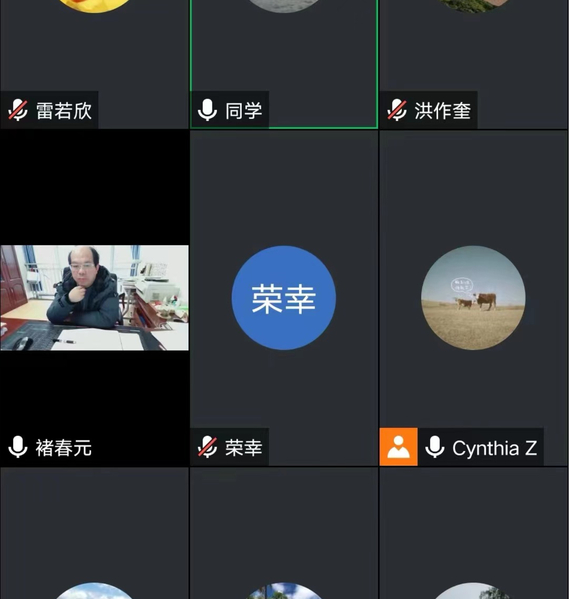The height and width of the screenshot is (599, 569).
Task: Select the 同学 name label
Action: coord(244,111)
